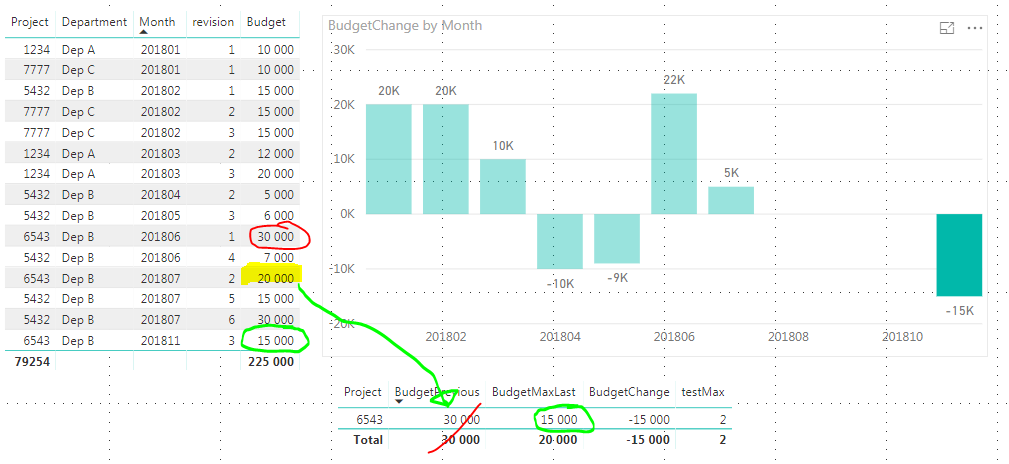This screenshot has width=1009, height=464.
Task: Select Budget 12 000 cell
Action: [273, 153]
